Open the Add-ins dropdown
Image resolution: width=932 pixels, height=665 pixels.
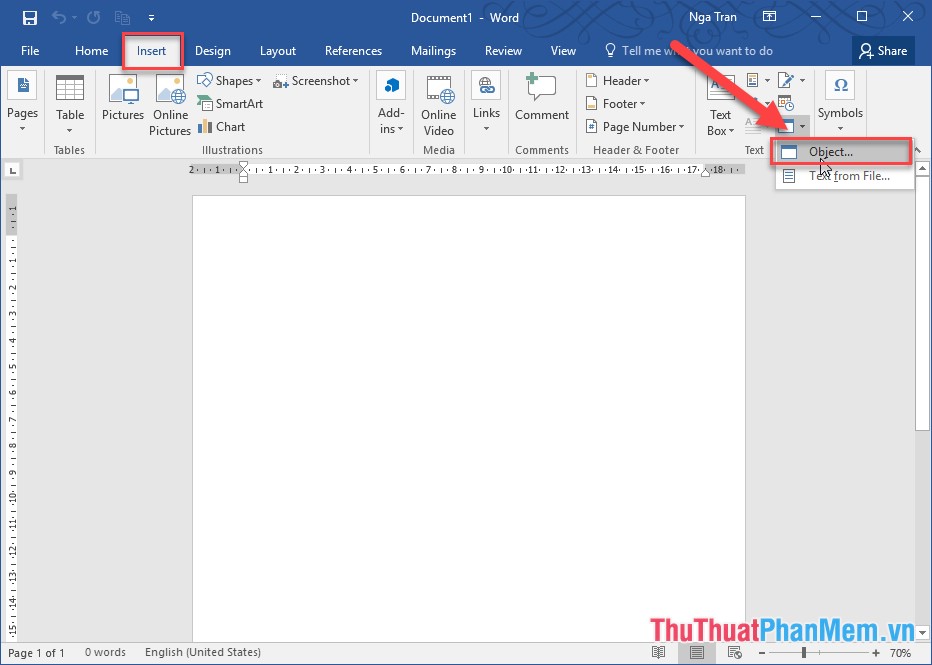click(x=391, y=104)
